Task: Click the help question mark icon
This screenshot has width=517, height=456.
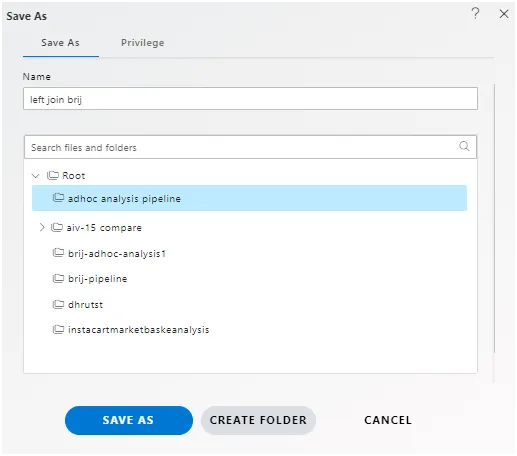Action: pos(476,14)
